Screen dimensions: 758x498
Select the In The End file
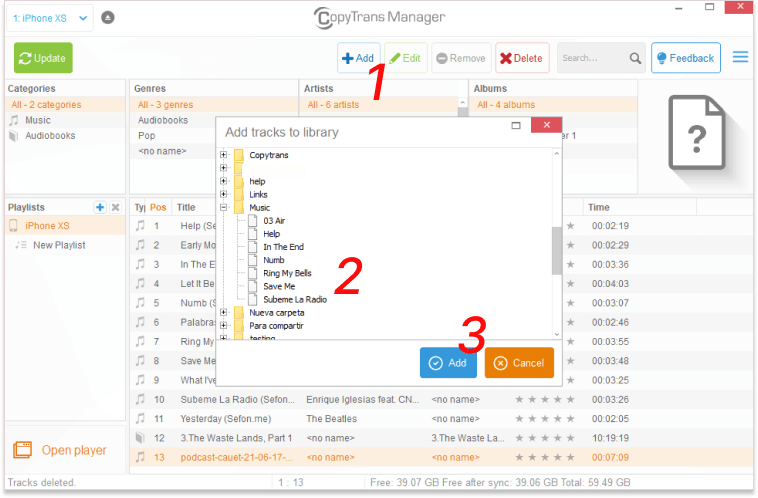[283, 247]
